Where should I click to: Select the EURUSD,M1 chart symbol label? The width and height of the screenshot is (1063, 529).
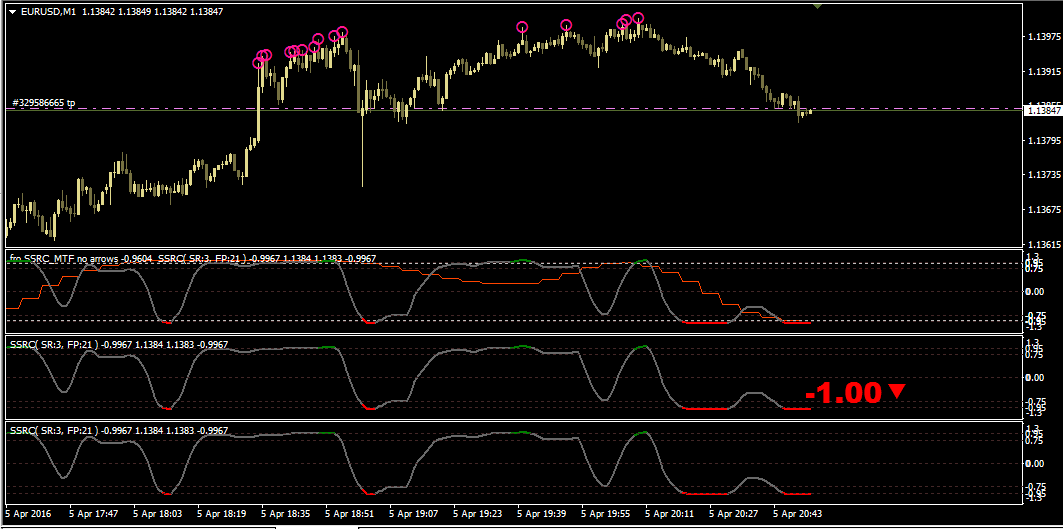coord(48,12)
